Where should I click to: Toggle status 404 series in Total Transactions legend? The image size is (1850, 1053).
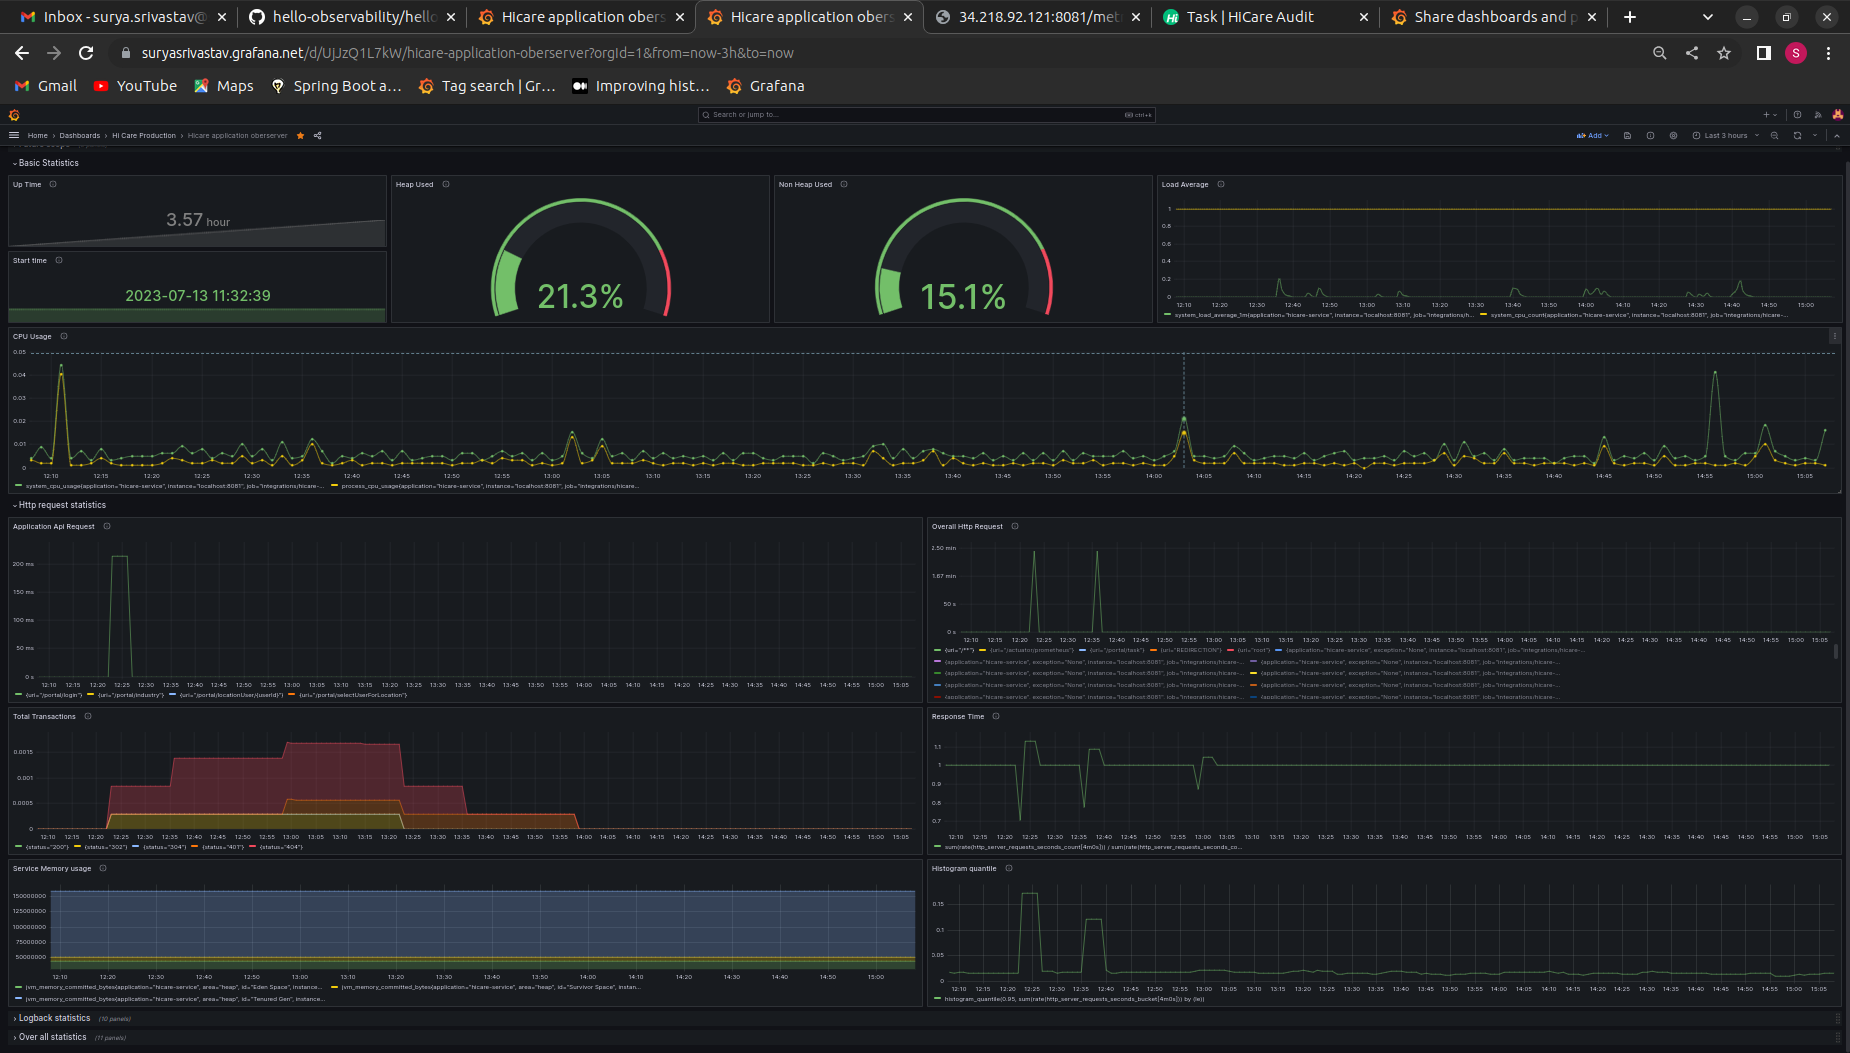[280, 847]
